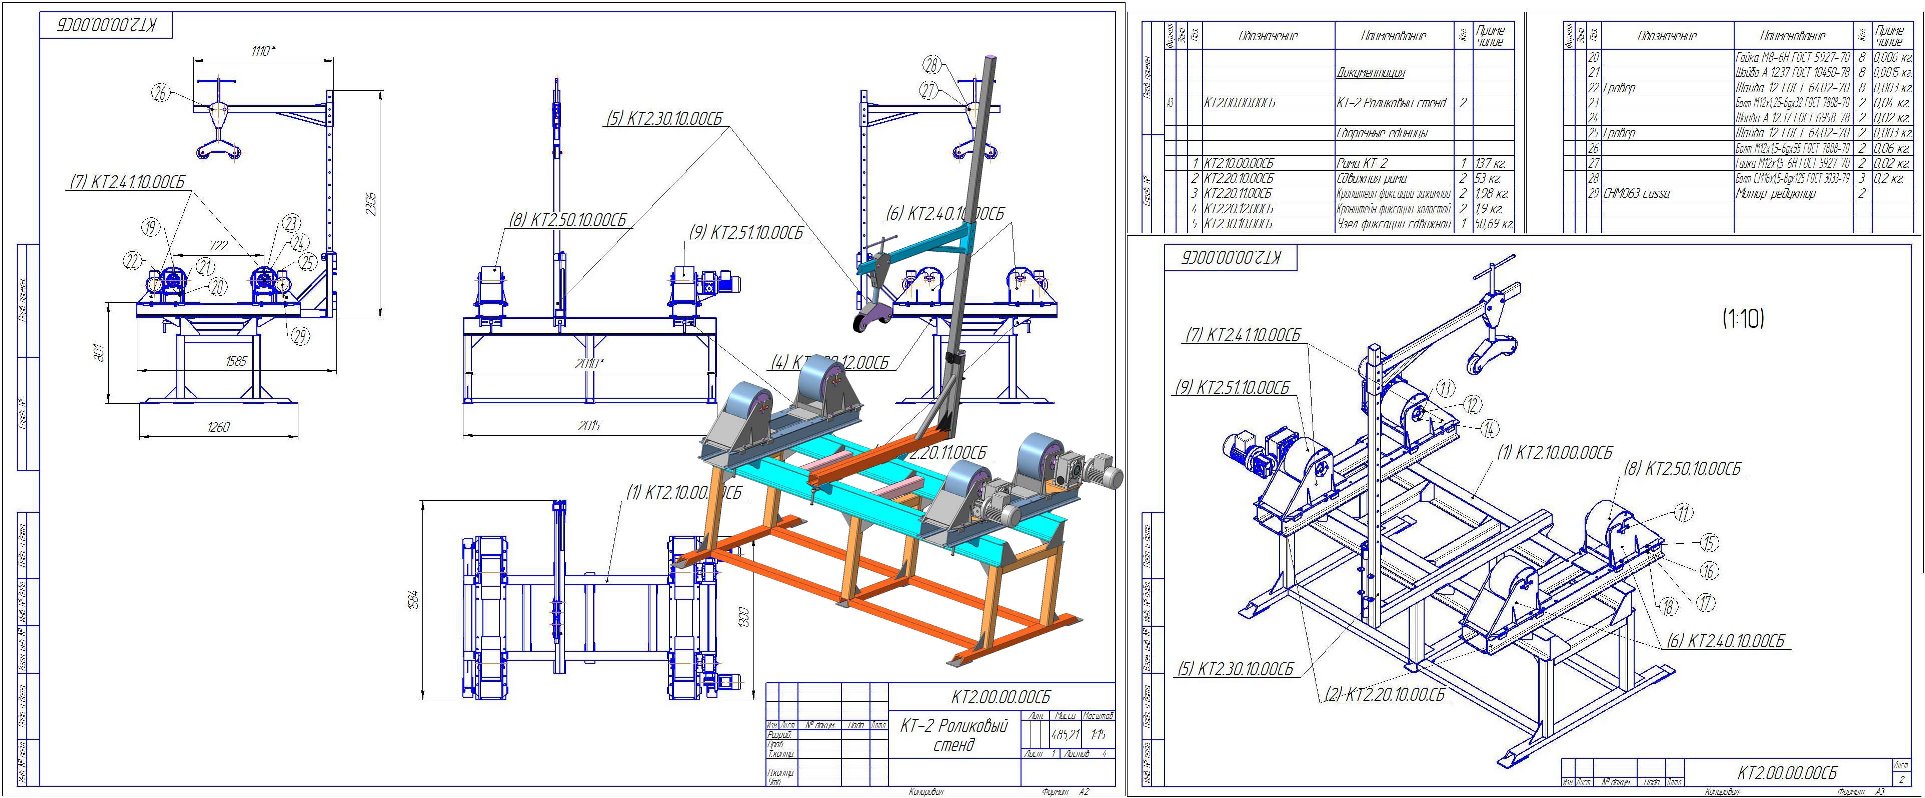This screenshot has width=1925, height=798.
Task: Click the "(8) КТ2.50.10.00СБ" callout on the isometric sheet
Action: (1683, 469)
